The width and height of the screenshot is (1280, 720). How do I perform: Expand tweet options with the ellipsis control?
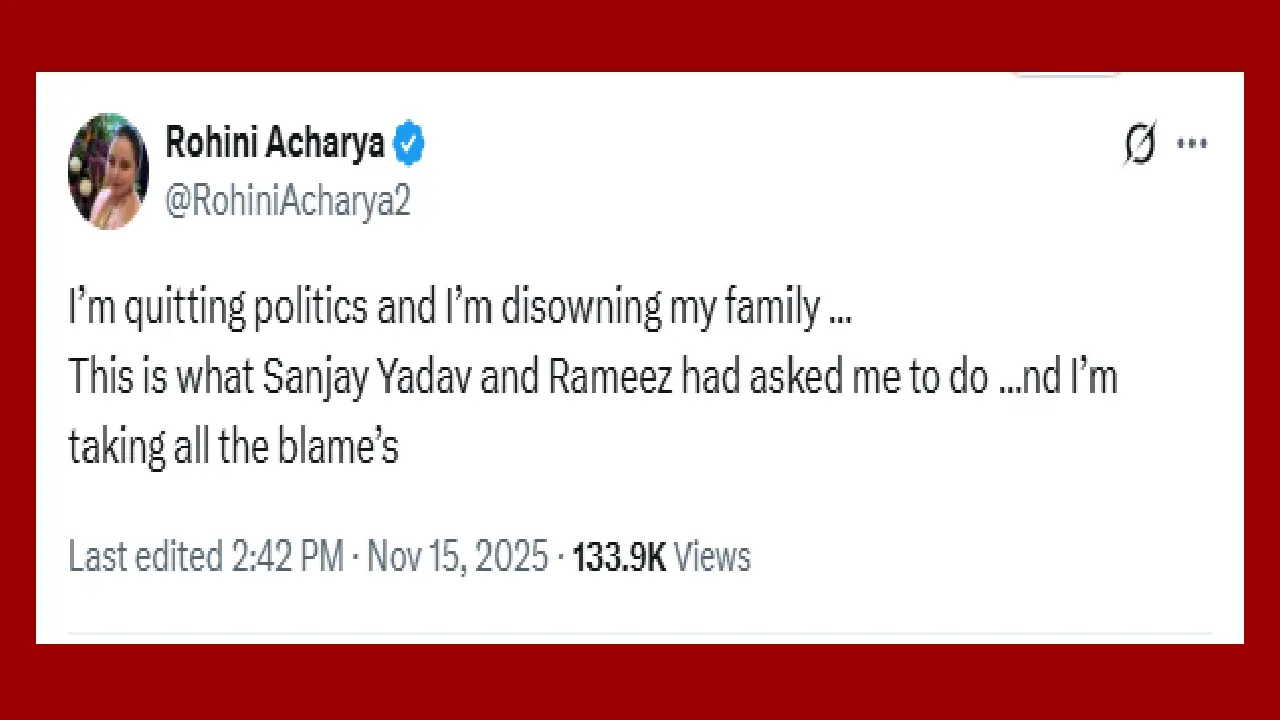[x=1192, y=143]
